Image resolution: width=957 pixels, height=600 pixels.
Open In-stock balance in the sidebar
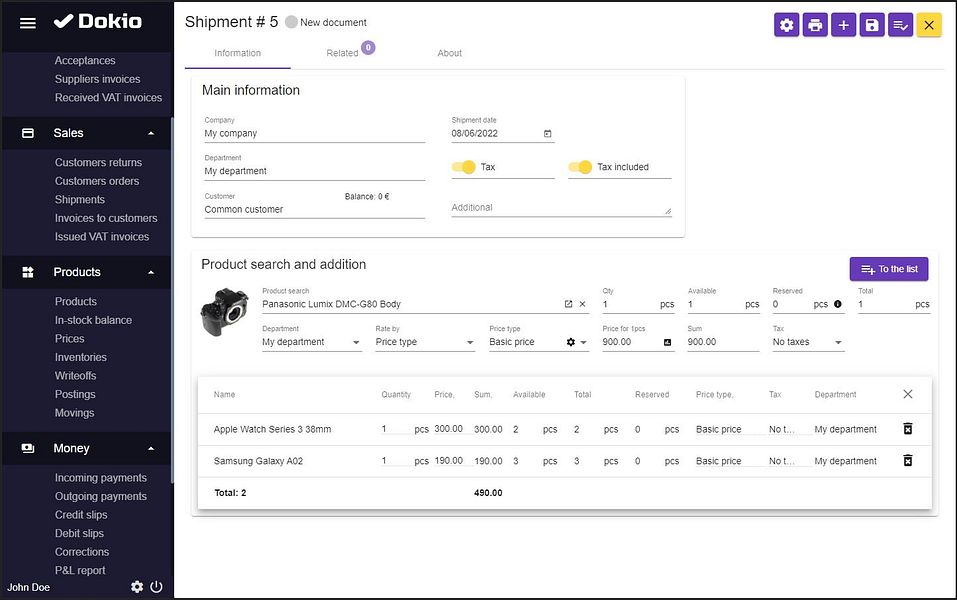(93, 320)
